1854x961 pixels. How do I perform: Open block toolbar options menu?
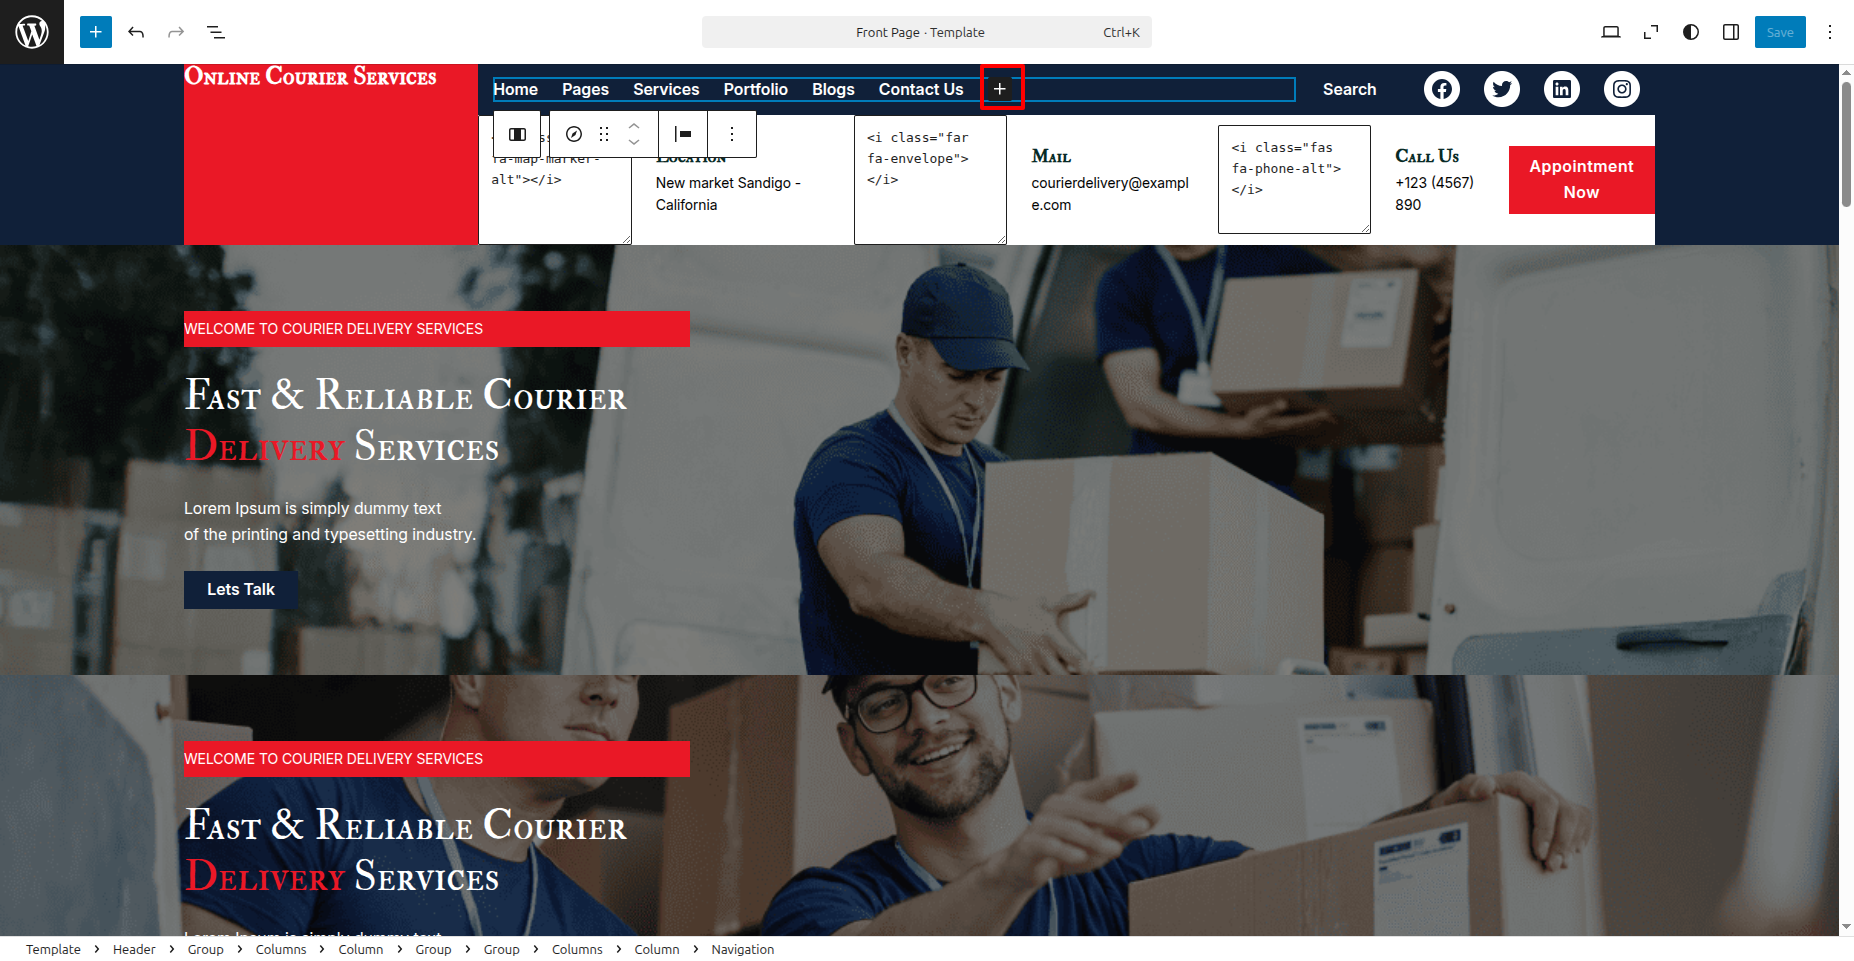[732, 134]
